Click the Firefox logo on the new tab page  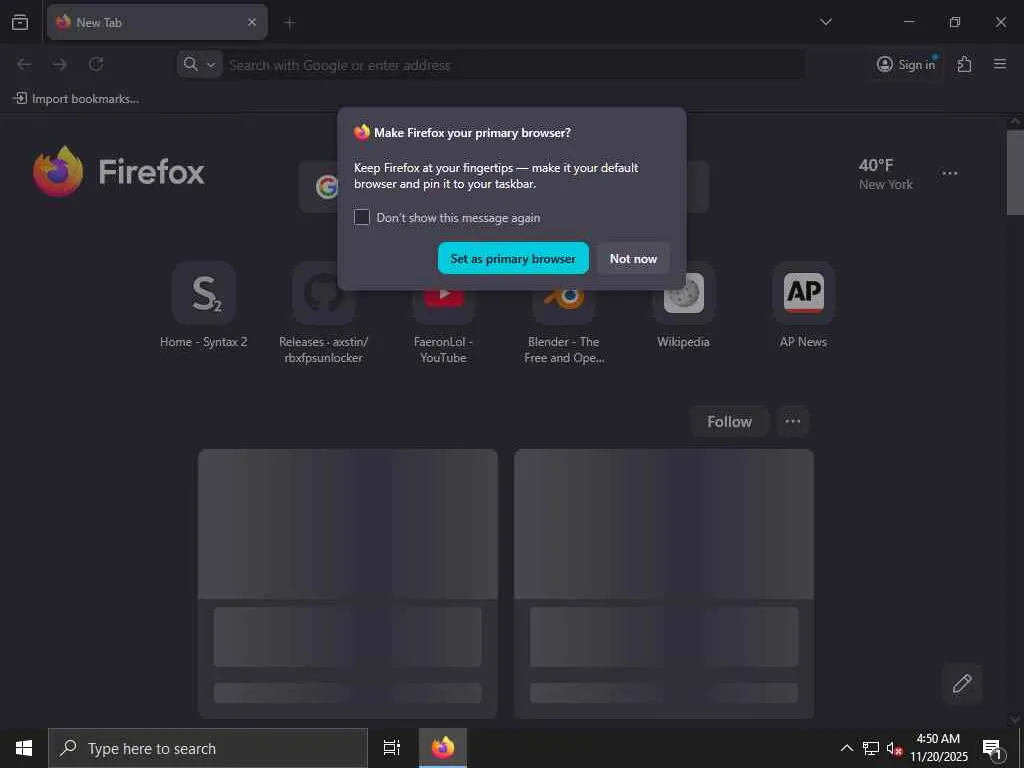point(119,171)
